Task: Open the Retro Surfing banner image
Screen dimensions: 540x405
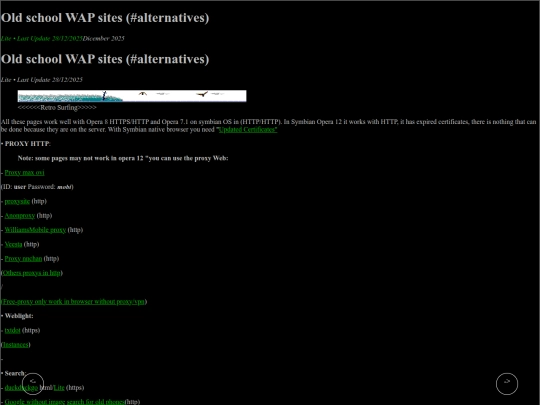Action: (132, 96)
